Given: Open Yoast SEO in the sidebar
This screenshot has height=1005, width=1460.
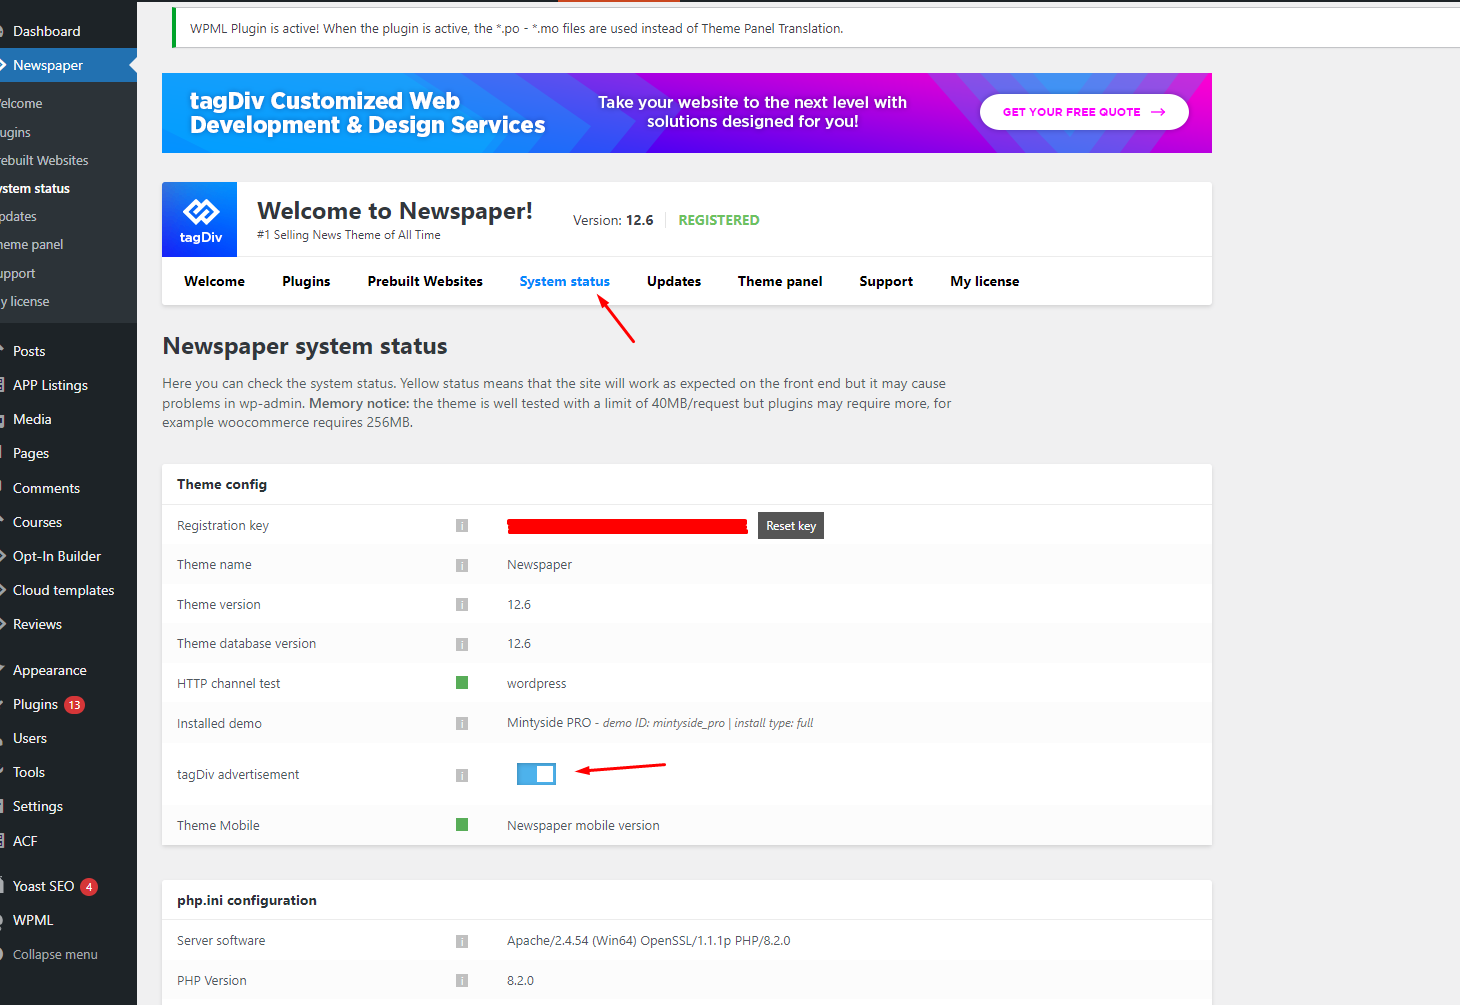Looking at the screenshot, I should tap(43, 887).
